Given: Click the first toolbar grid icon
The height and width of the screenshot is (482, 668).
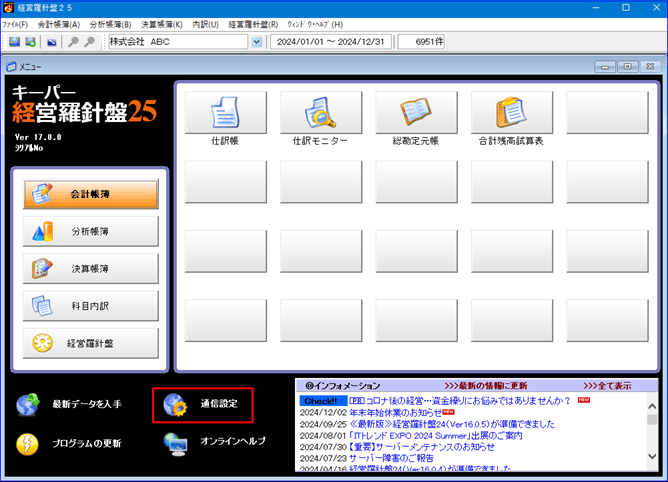Looking at the screenshot, I should click(x=14, y=42).
